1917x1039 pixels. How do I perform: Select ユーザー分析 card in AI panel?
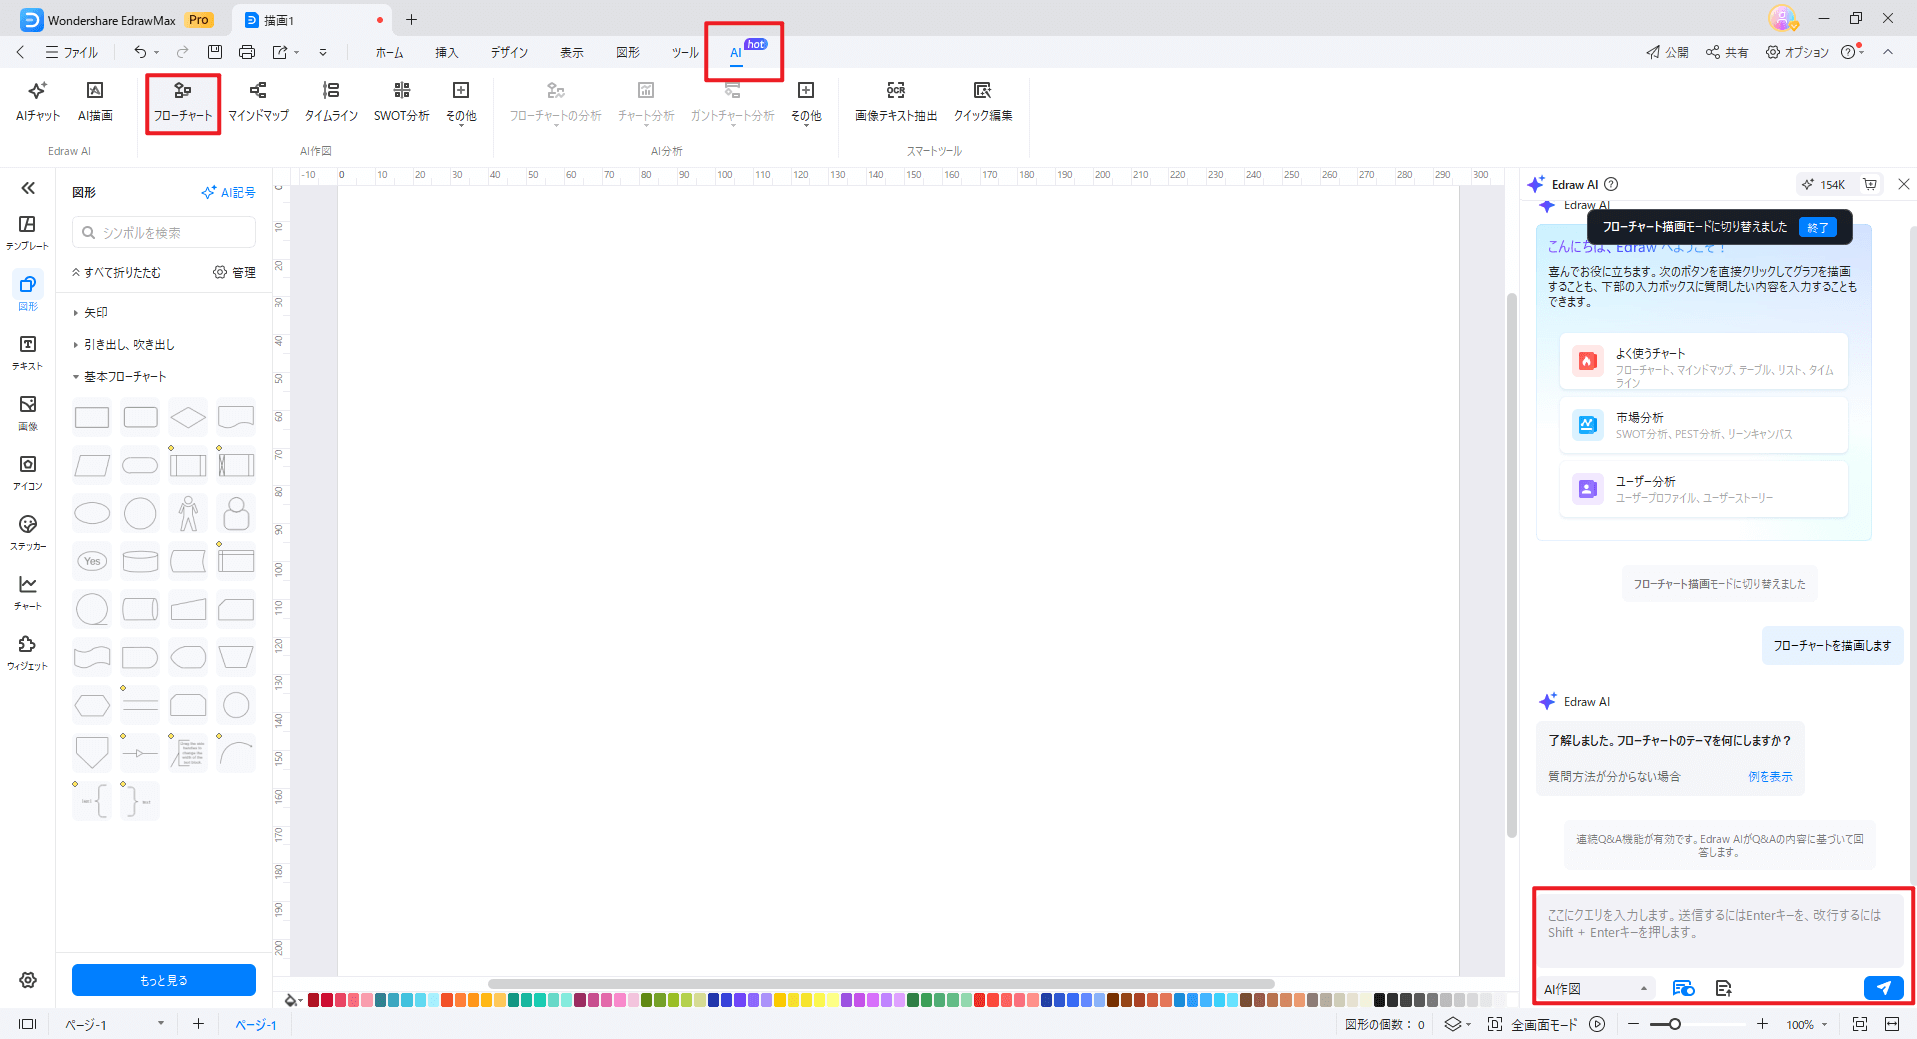(1703, 489)
